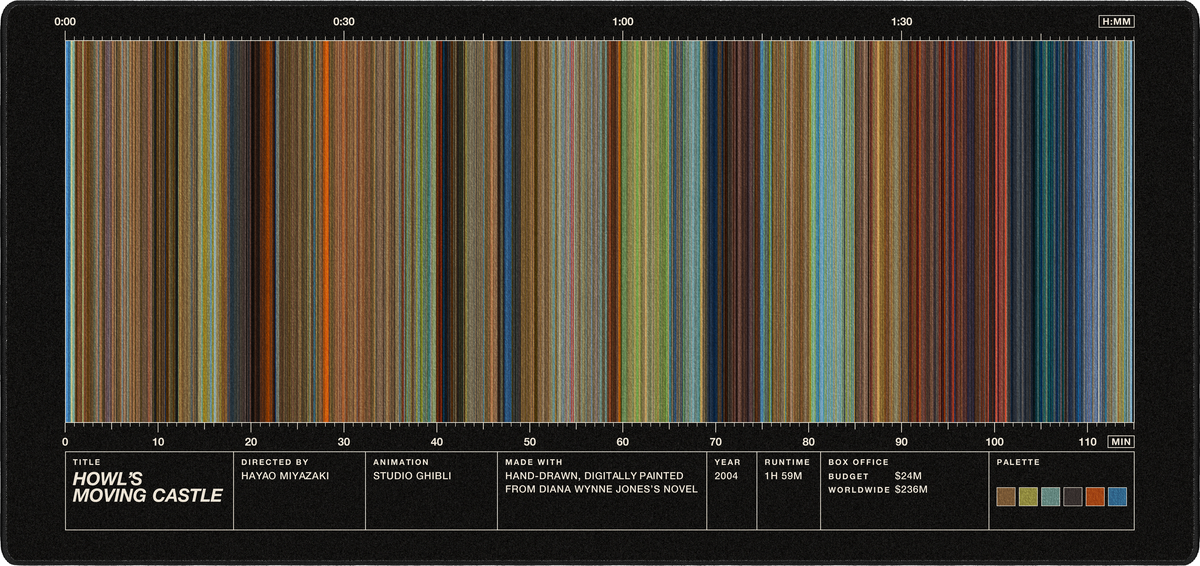Select the 2004 year value
This screenshot has width=1200, height=566.
pyautogui.click(x=727, y=476)
